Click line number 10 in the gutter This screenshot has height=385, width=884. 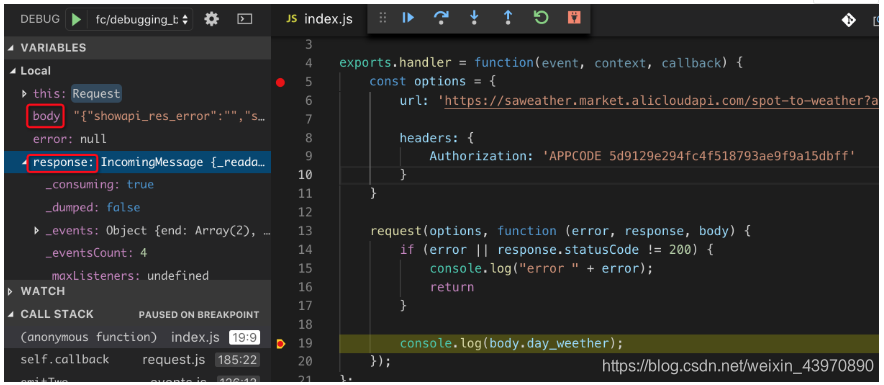pos(305,175)
